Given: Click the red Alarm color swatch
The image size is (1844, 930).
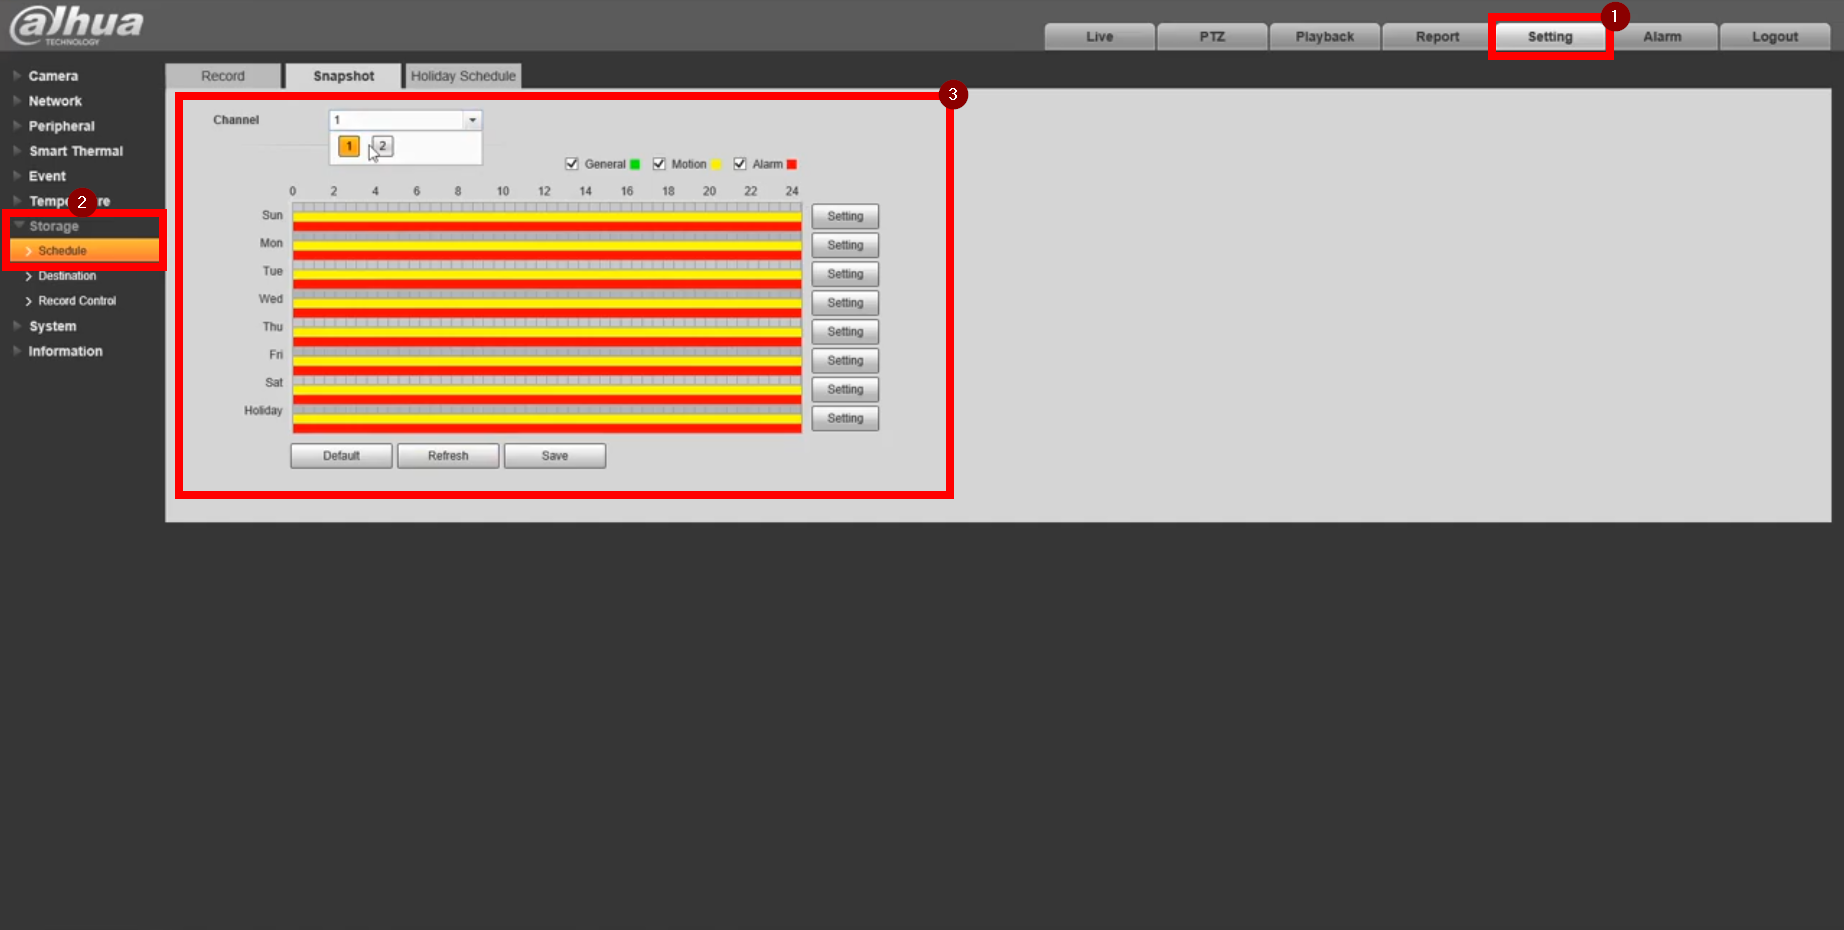Looking at the screenshot, I should pyautogui.click(x=792, y=165).
